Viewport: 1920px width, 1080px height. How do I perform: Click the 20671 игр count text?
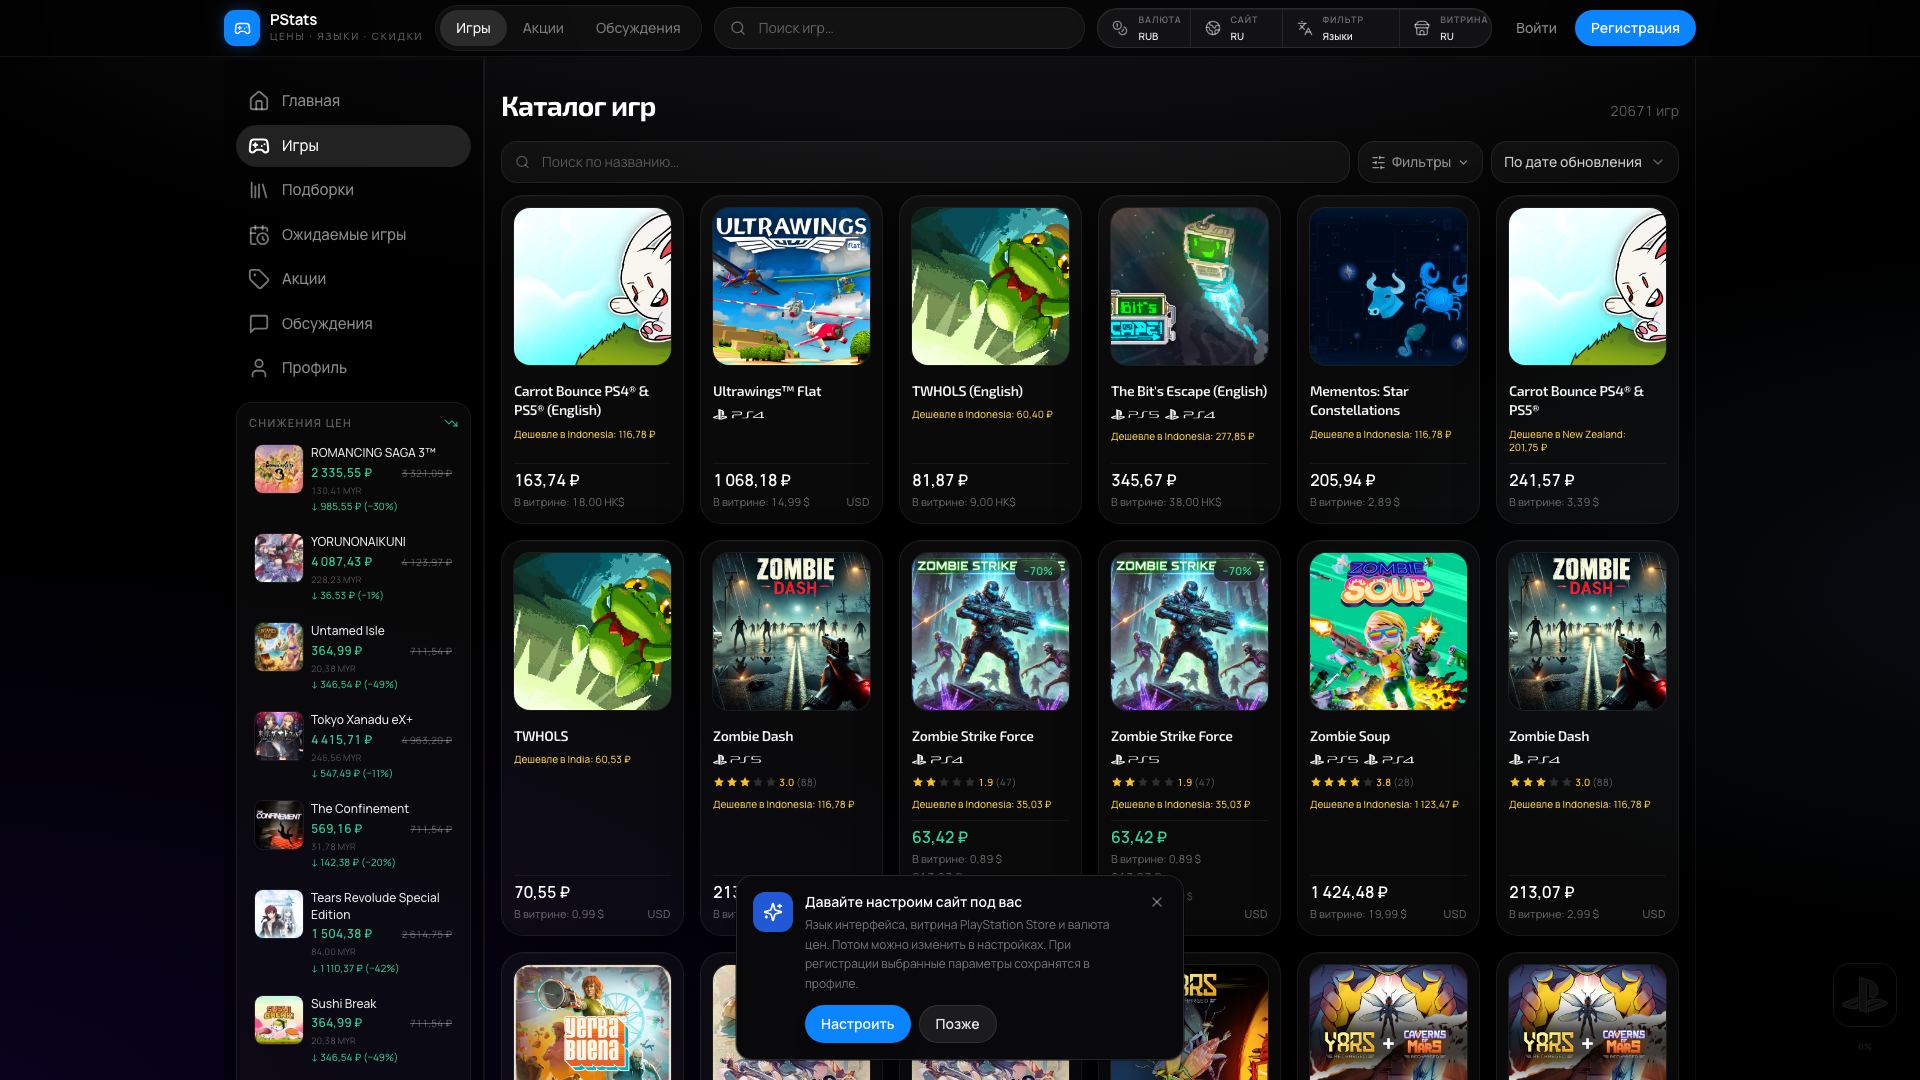pos(1644,111)
